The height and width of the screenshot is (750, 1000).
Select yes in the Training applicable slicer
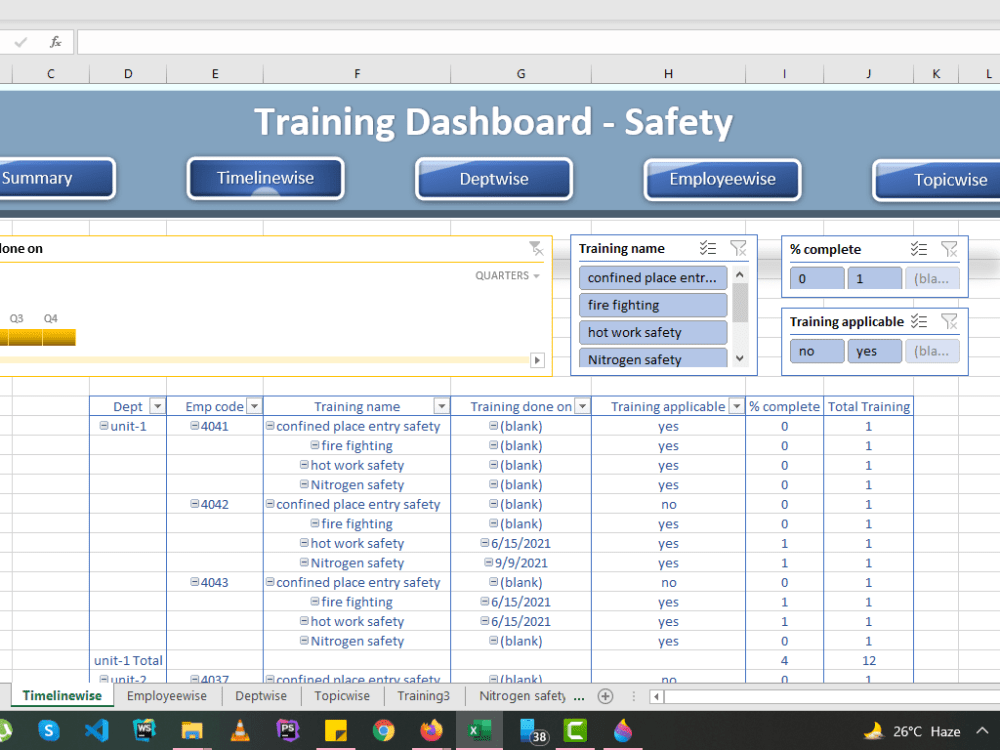tap(874, 350)
